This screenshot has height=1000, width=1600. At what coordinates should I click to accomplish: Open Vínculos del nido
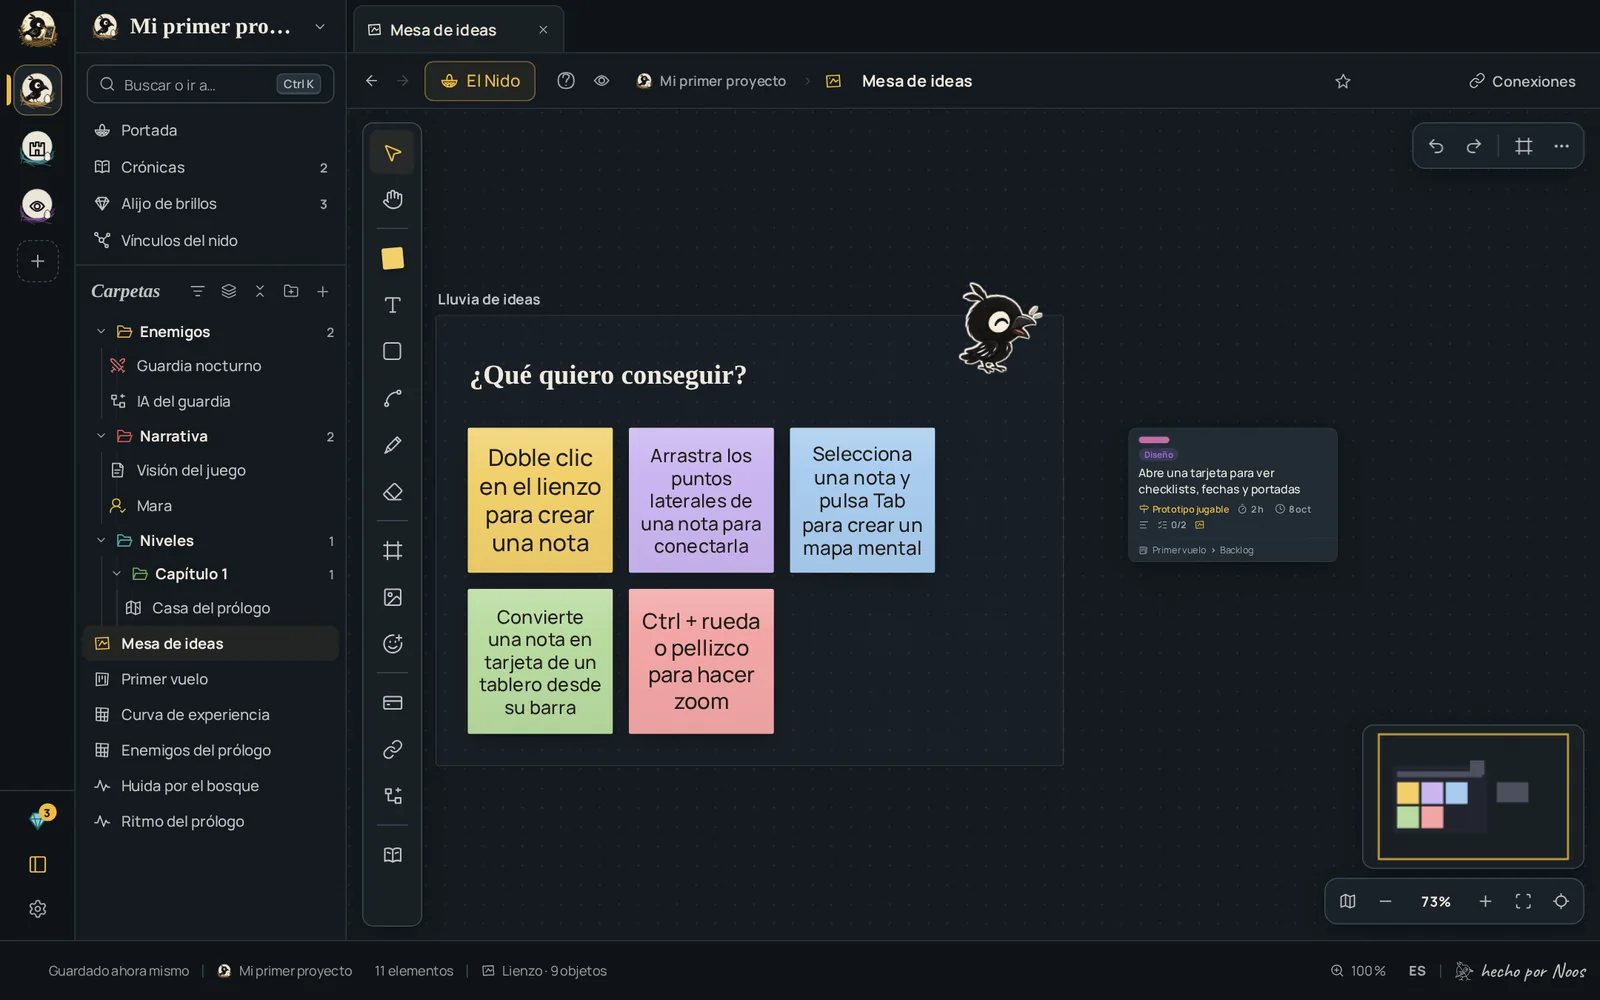coord(211,240)
